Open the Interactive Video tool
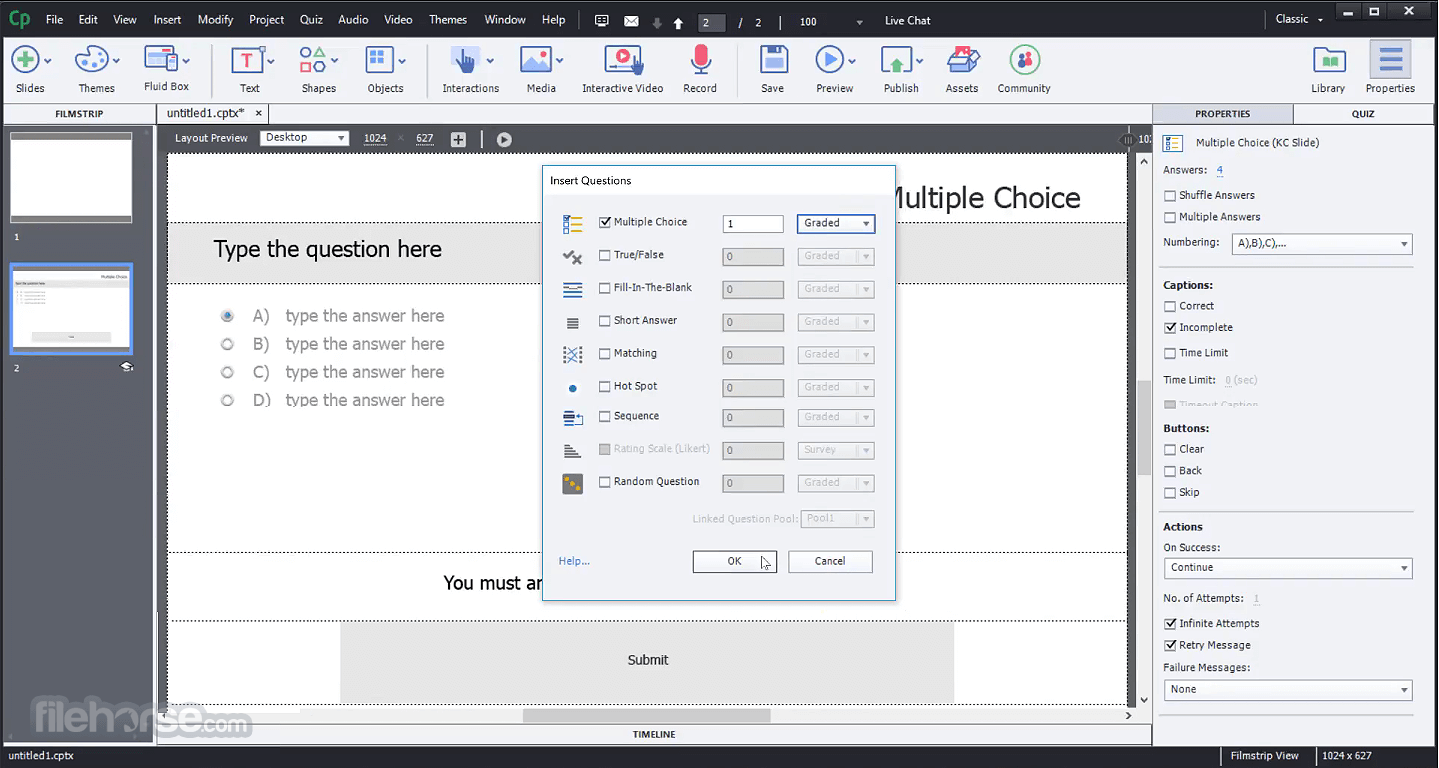Viewport: 1439px width, 768px height. [623, 62]
